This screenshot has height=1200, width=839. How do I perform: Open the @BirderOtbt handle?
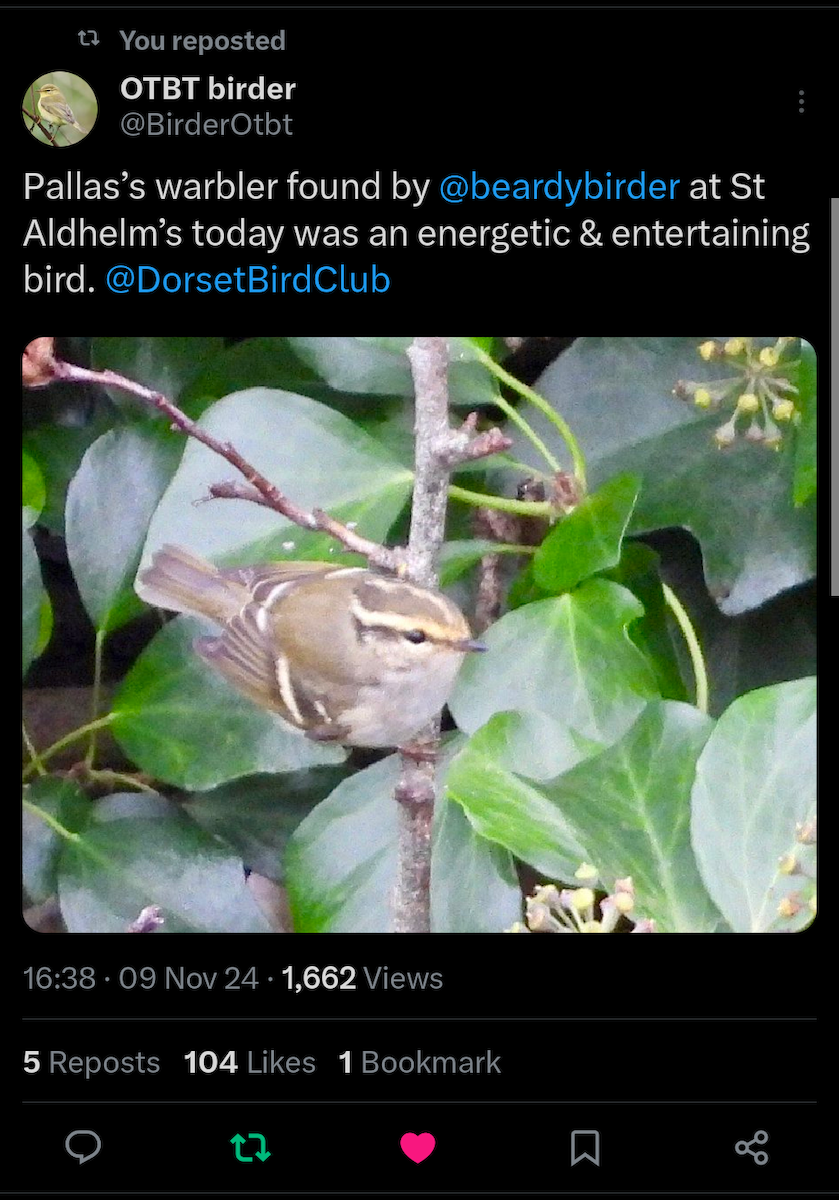coord(206,125)
